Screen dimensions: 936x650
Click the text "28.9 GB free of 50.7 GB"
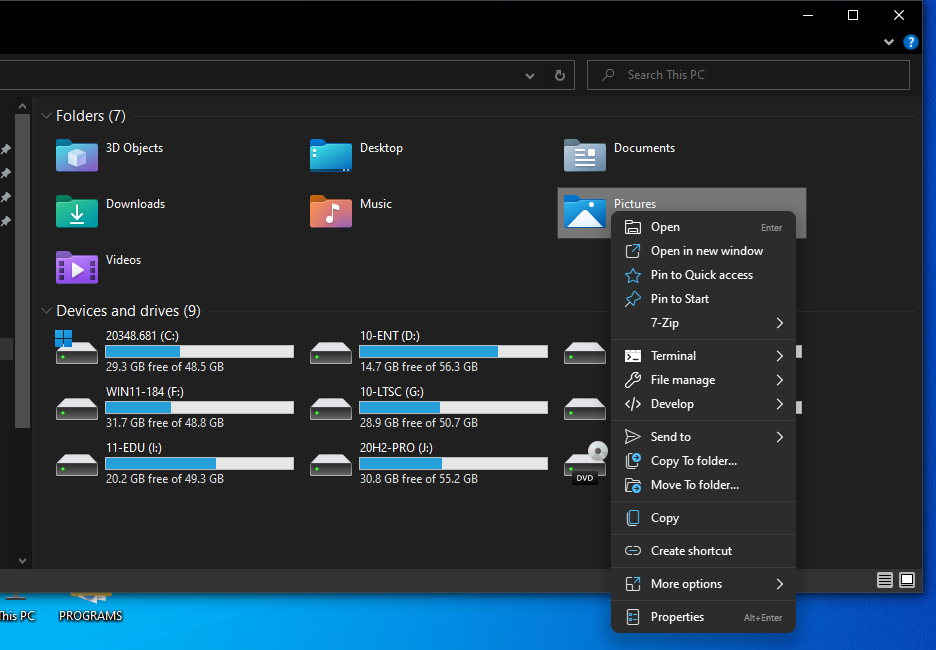pyautogui.click(x=419, y=423)
